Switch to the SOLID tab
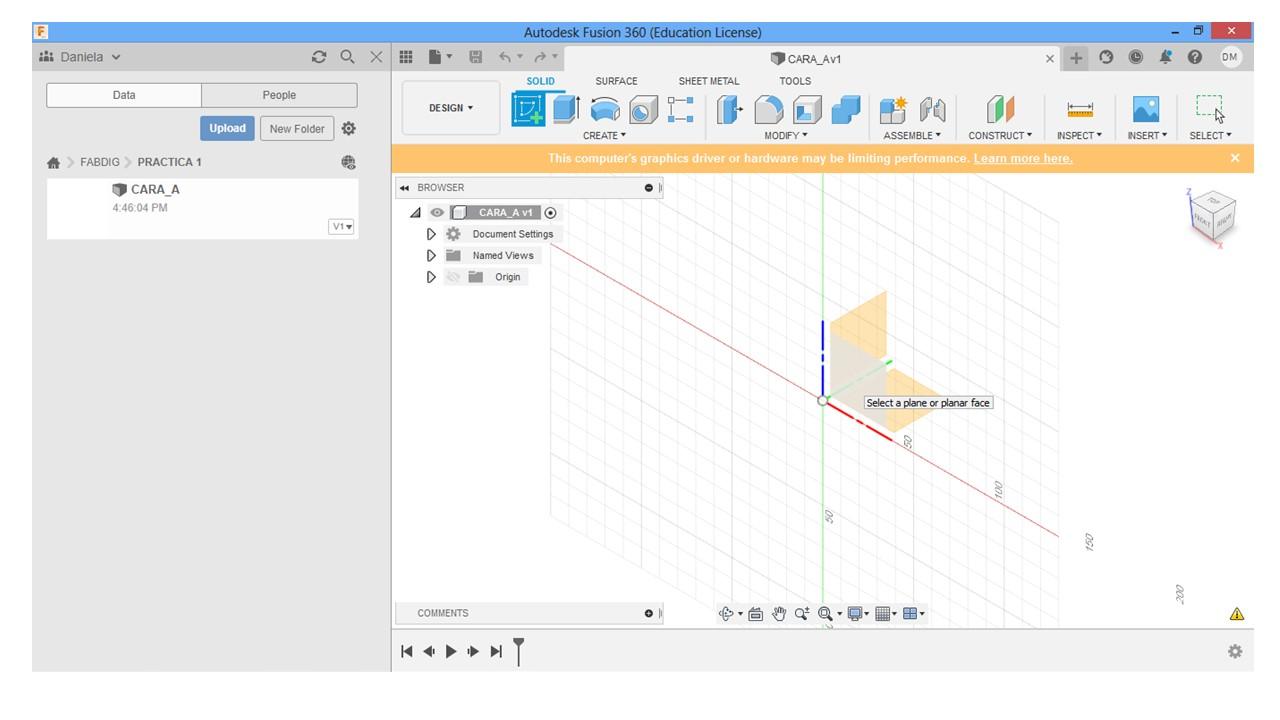Screen dimensions: 1280x720 click(540, 81)
